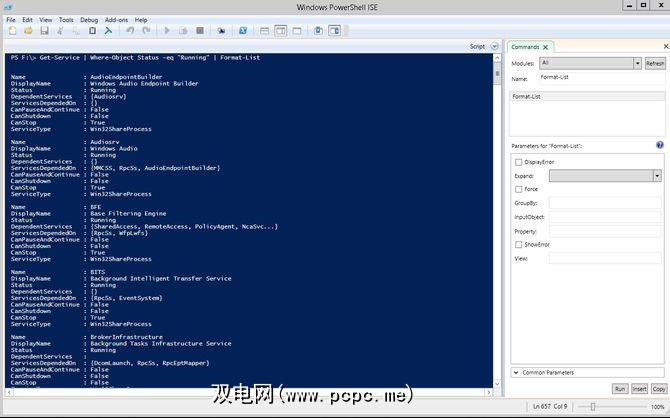Enable the ShowError checkbox
This screenshot has width=670, height=418.
coord(519,244)
